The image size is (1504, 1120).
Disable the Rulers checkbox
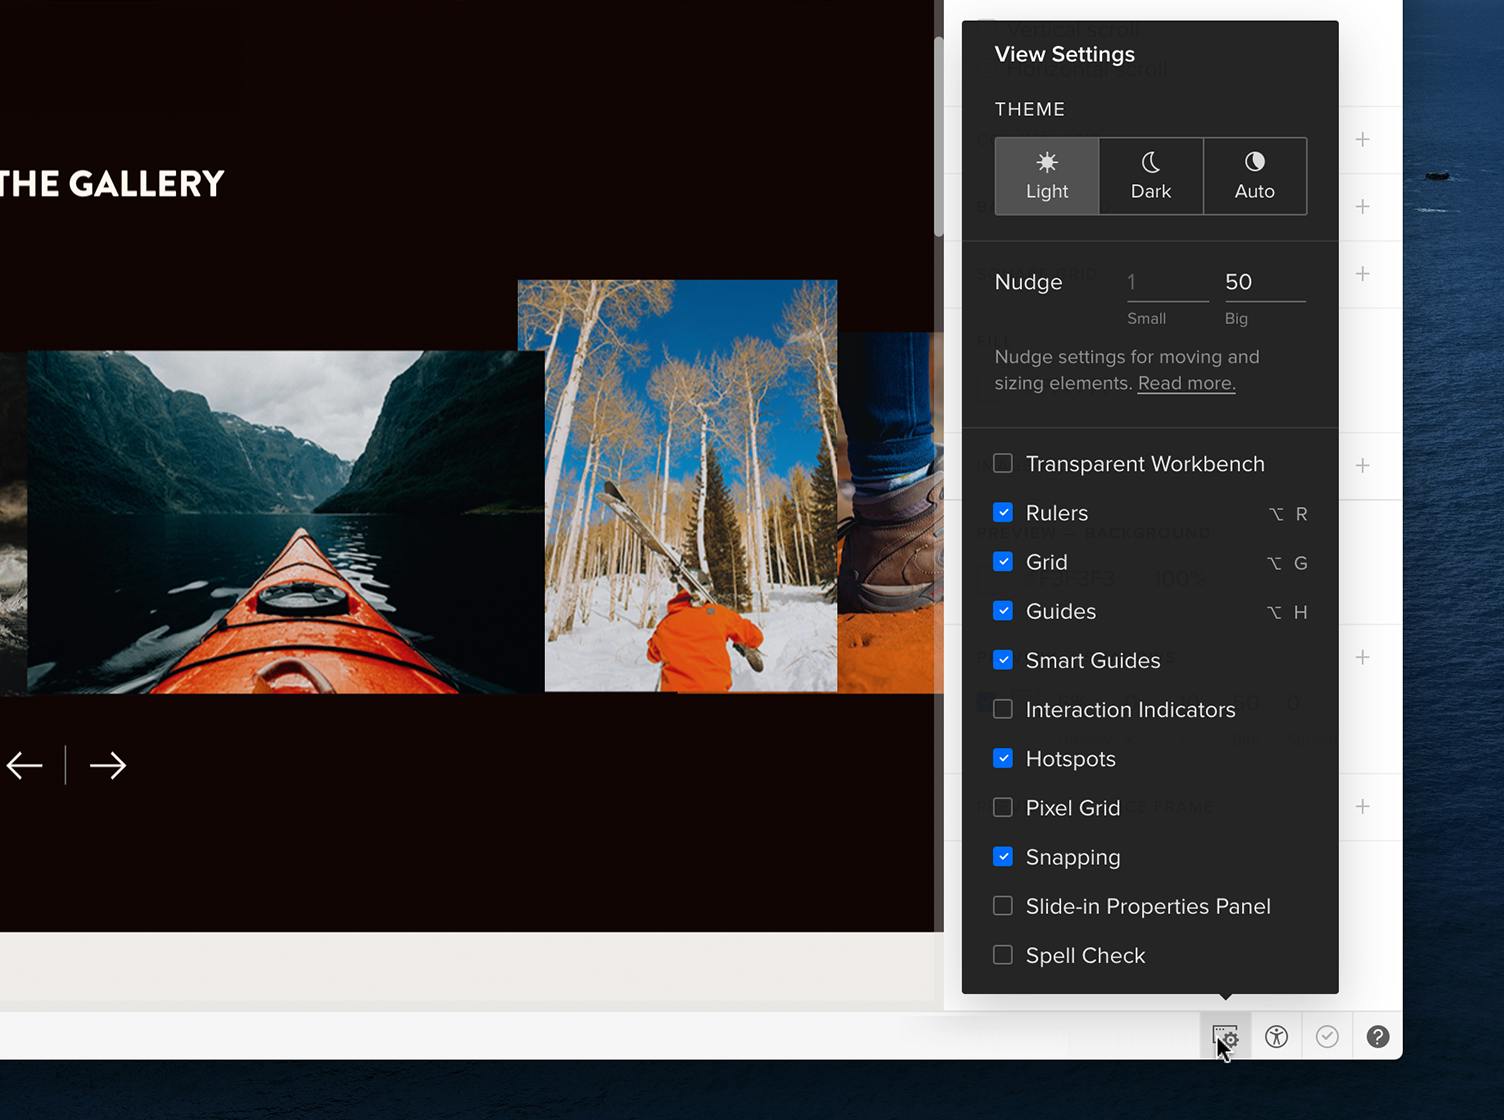pos(1002,512)
